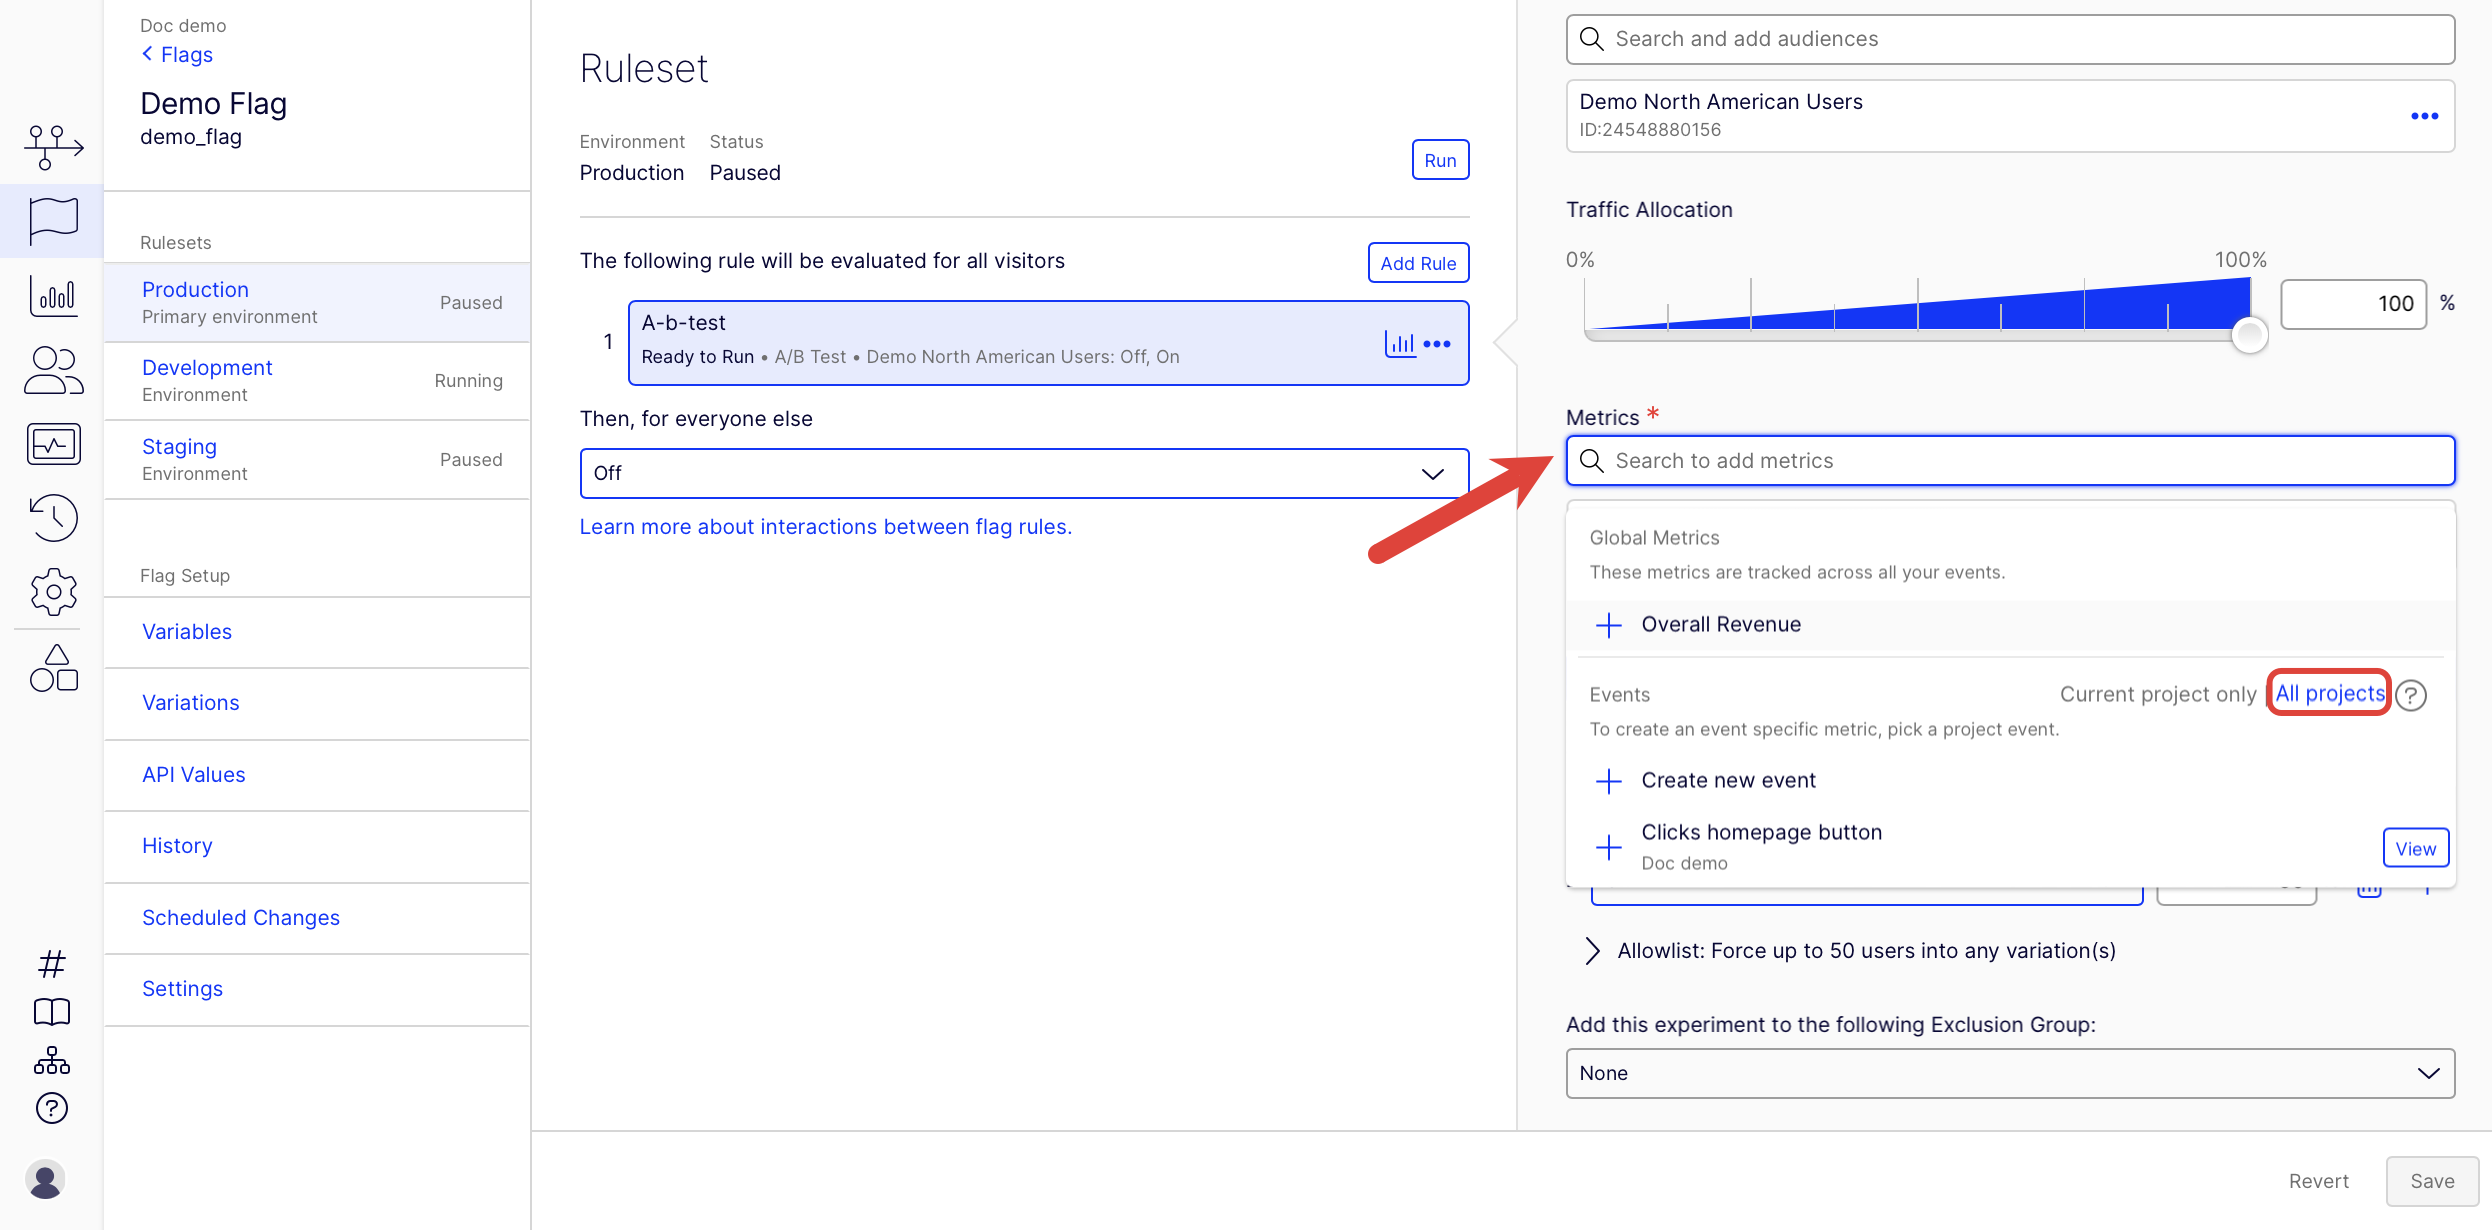
Task: Open the Help question-mark icon
Action: pyautogui.click(x=52, y=1109)
